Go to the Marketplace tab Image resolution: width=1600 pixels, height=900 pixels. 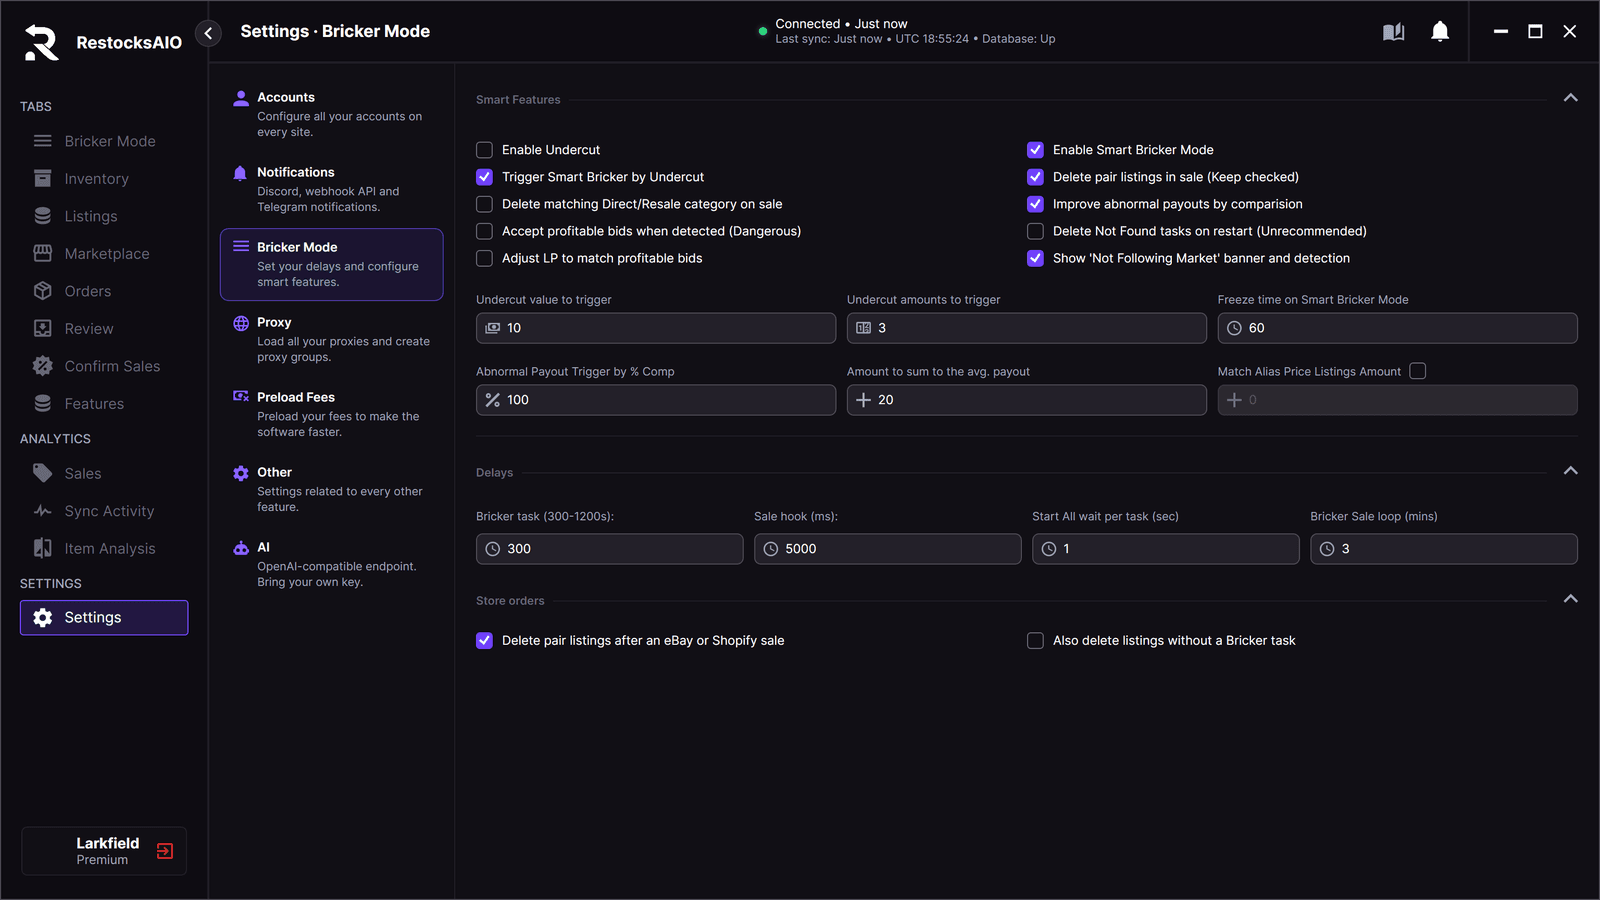pyautogui.click(x=104, y=254)
